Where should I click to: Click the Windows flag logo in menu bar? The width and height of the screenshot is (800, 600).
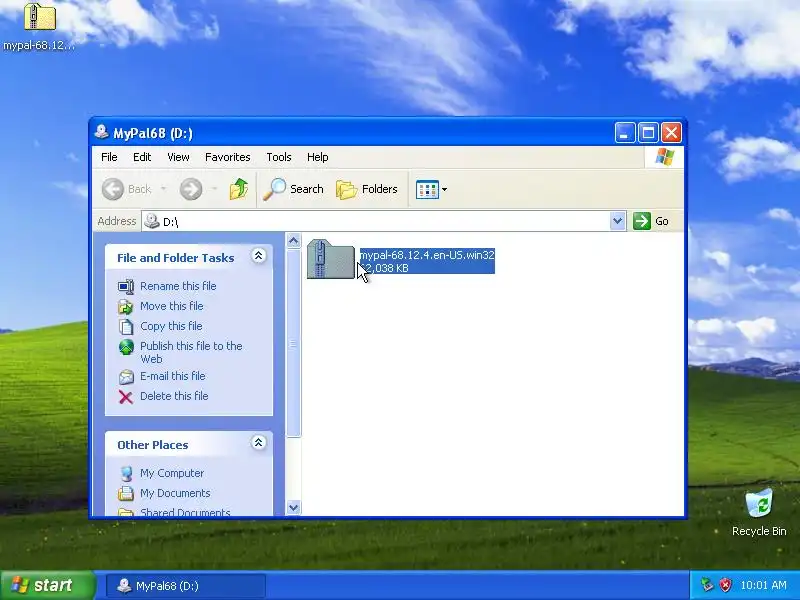click(x=664, y=157)
